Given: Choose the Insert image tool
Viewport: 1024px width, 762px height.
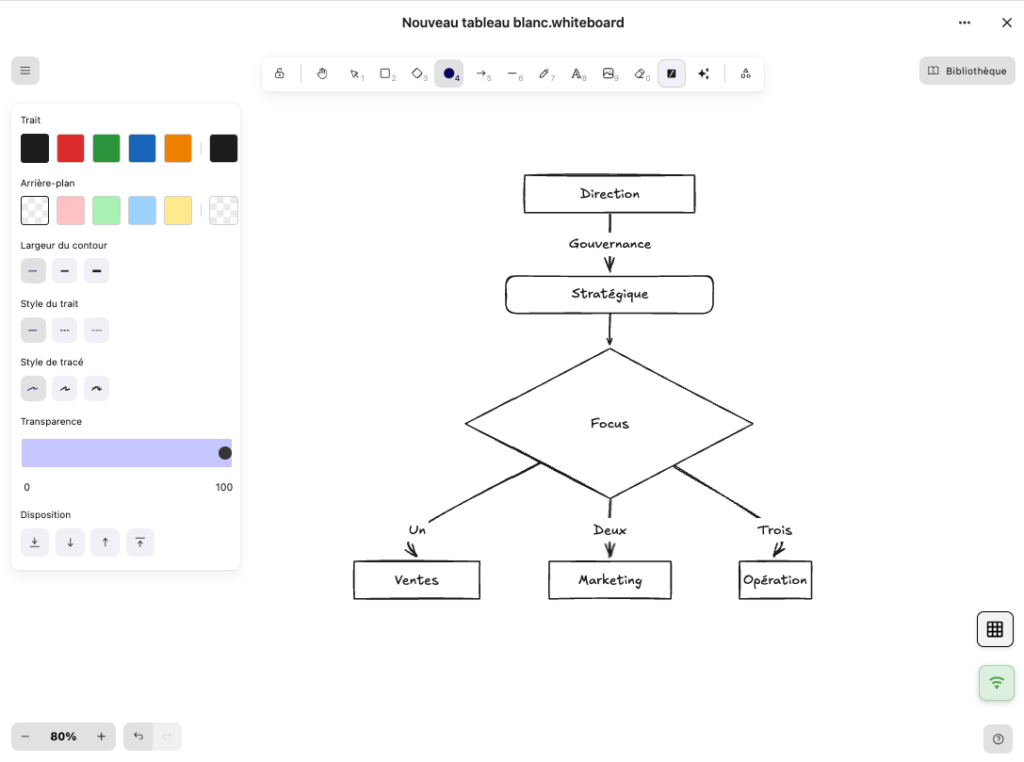Looking at the screenshot, I should (x=608, y=74).
